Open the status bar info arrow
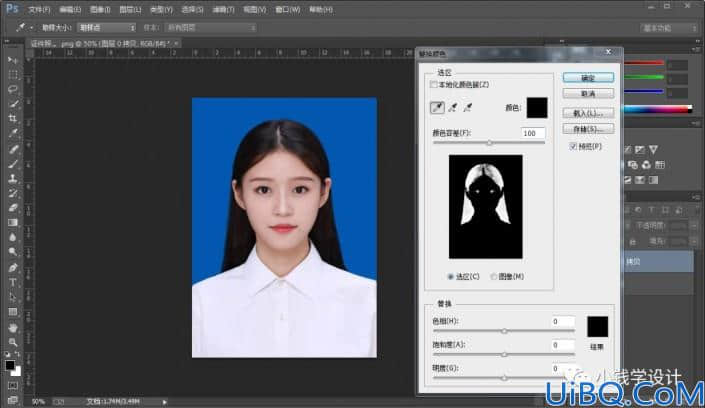The height and width of the screenshot is (408, 705). click(165, 402)
